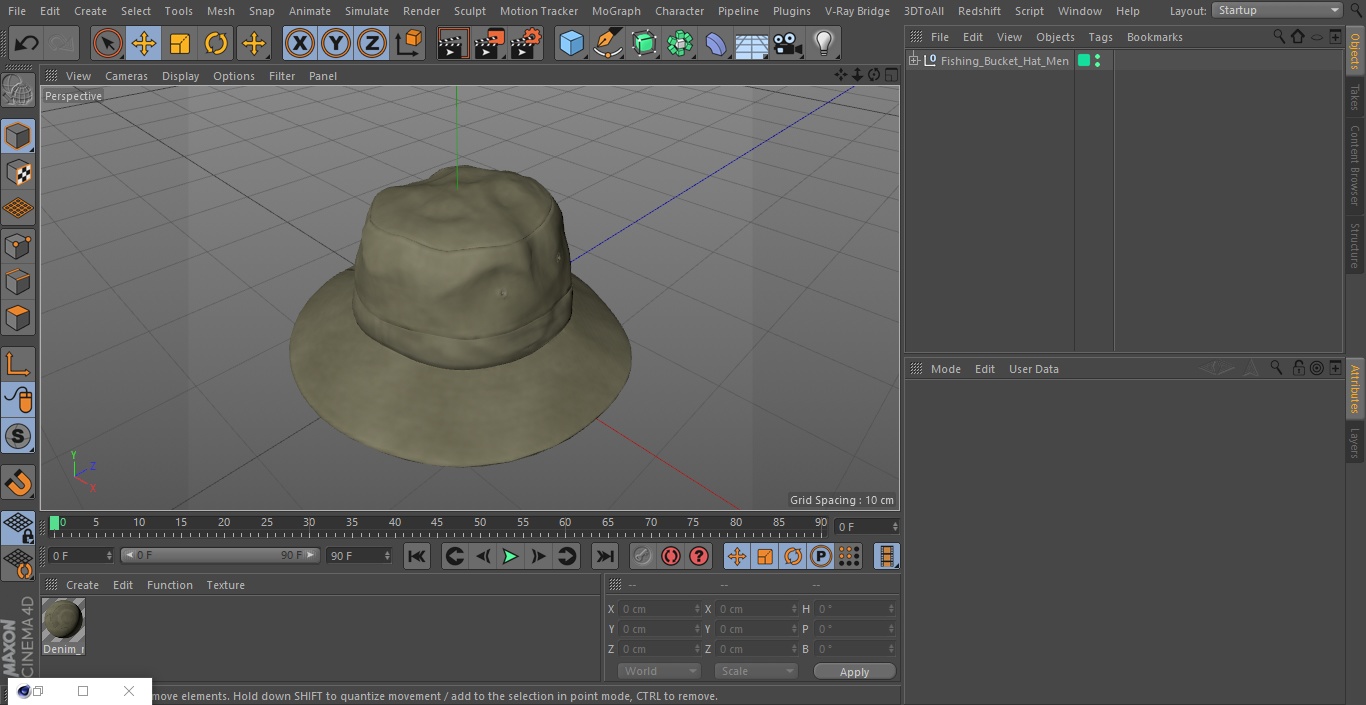
Task: Click the Undo arrow icon
Action: coord(27,43)
